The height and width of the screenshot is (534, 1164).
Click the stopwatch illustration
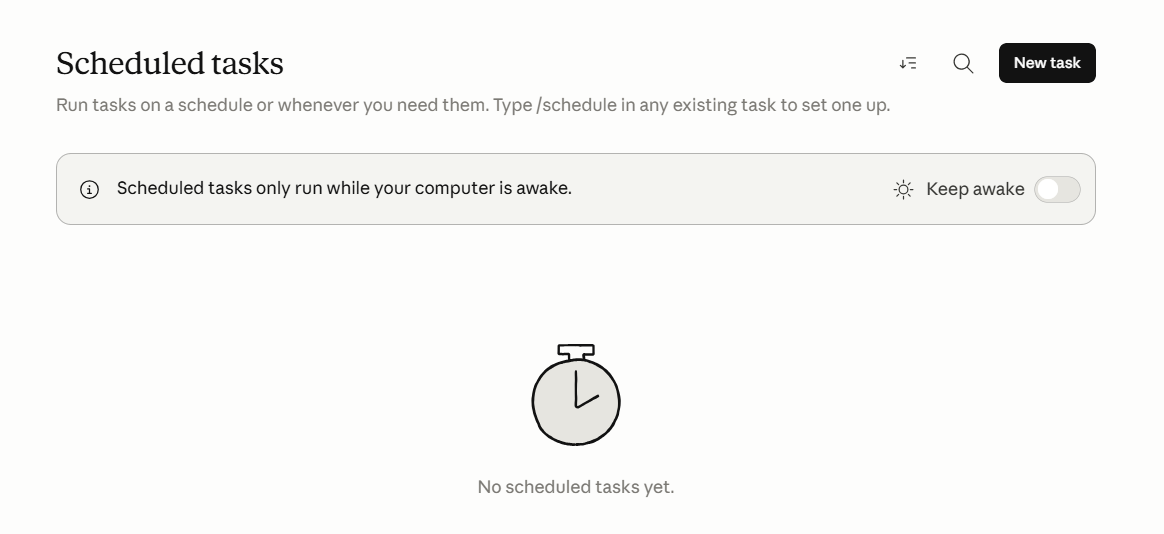coord(576,394)
